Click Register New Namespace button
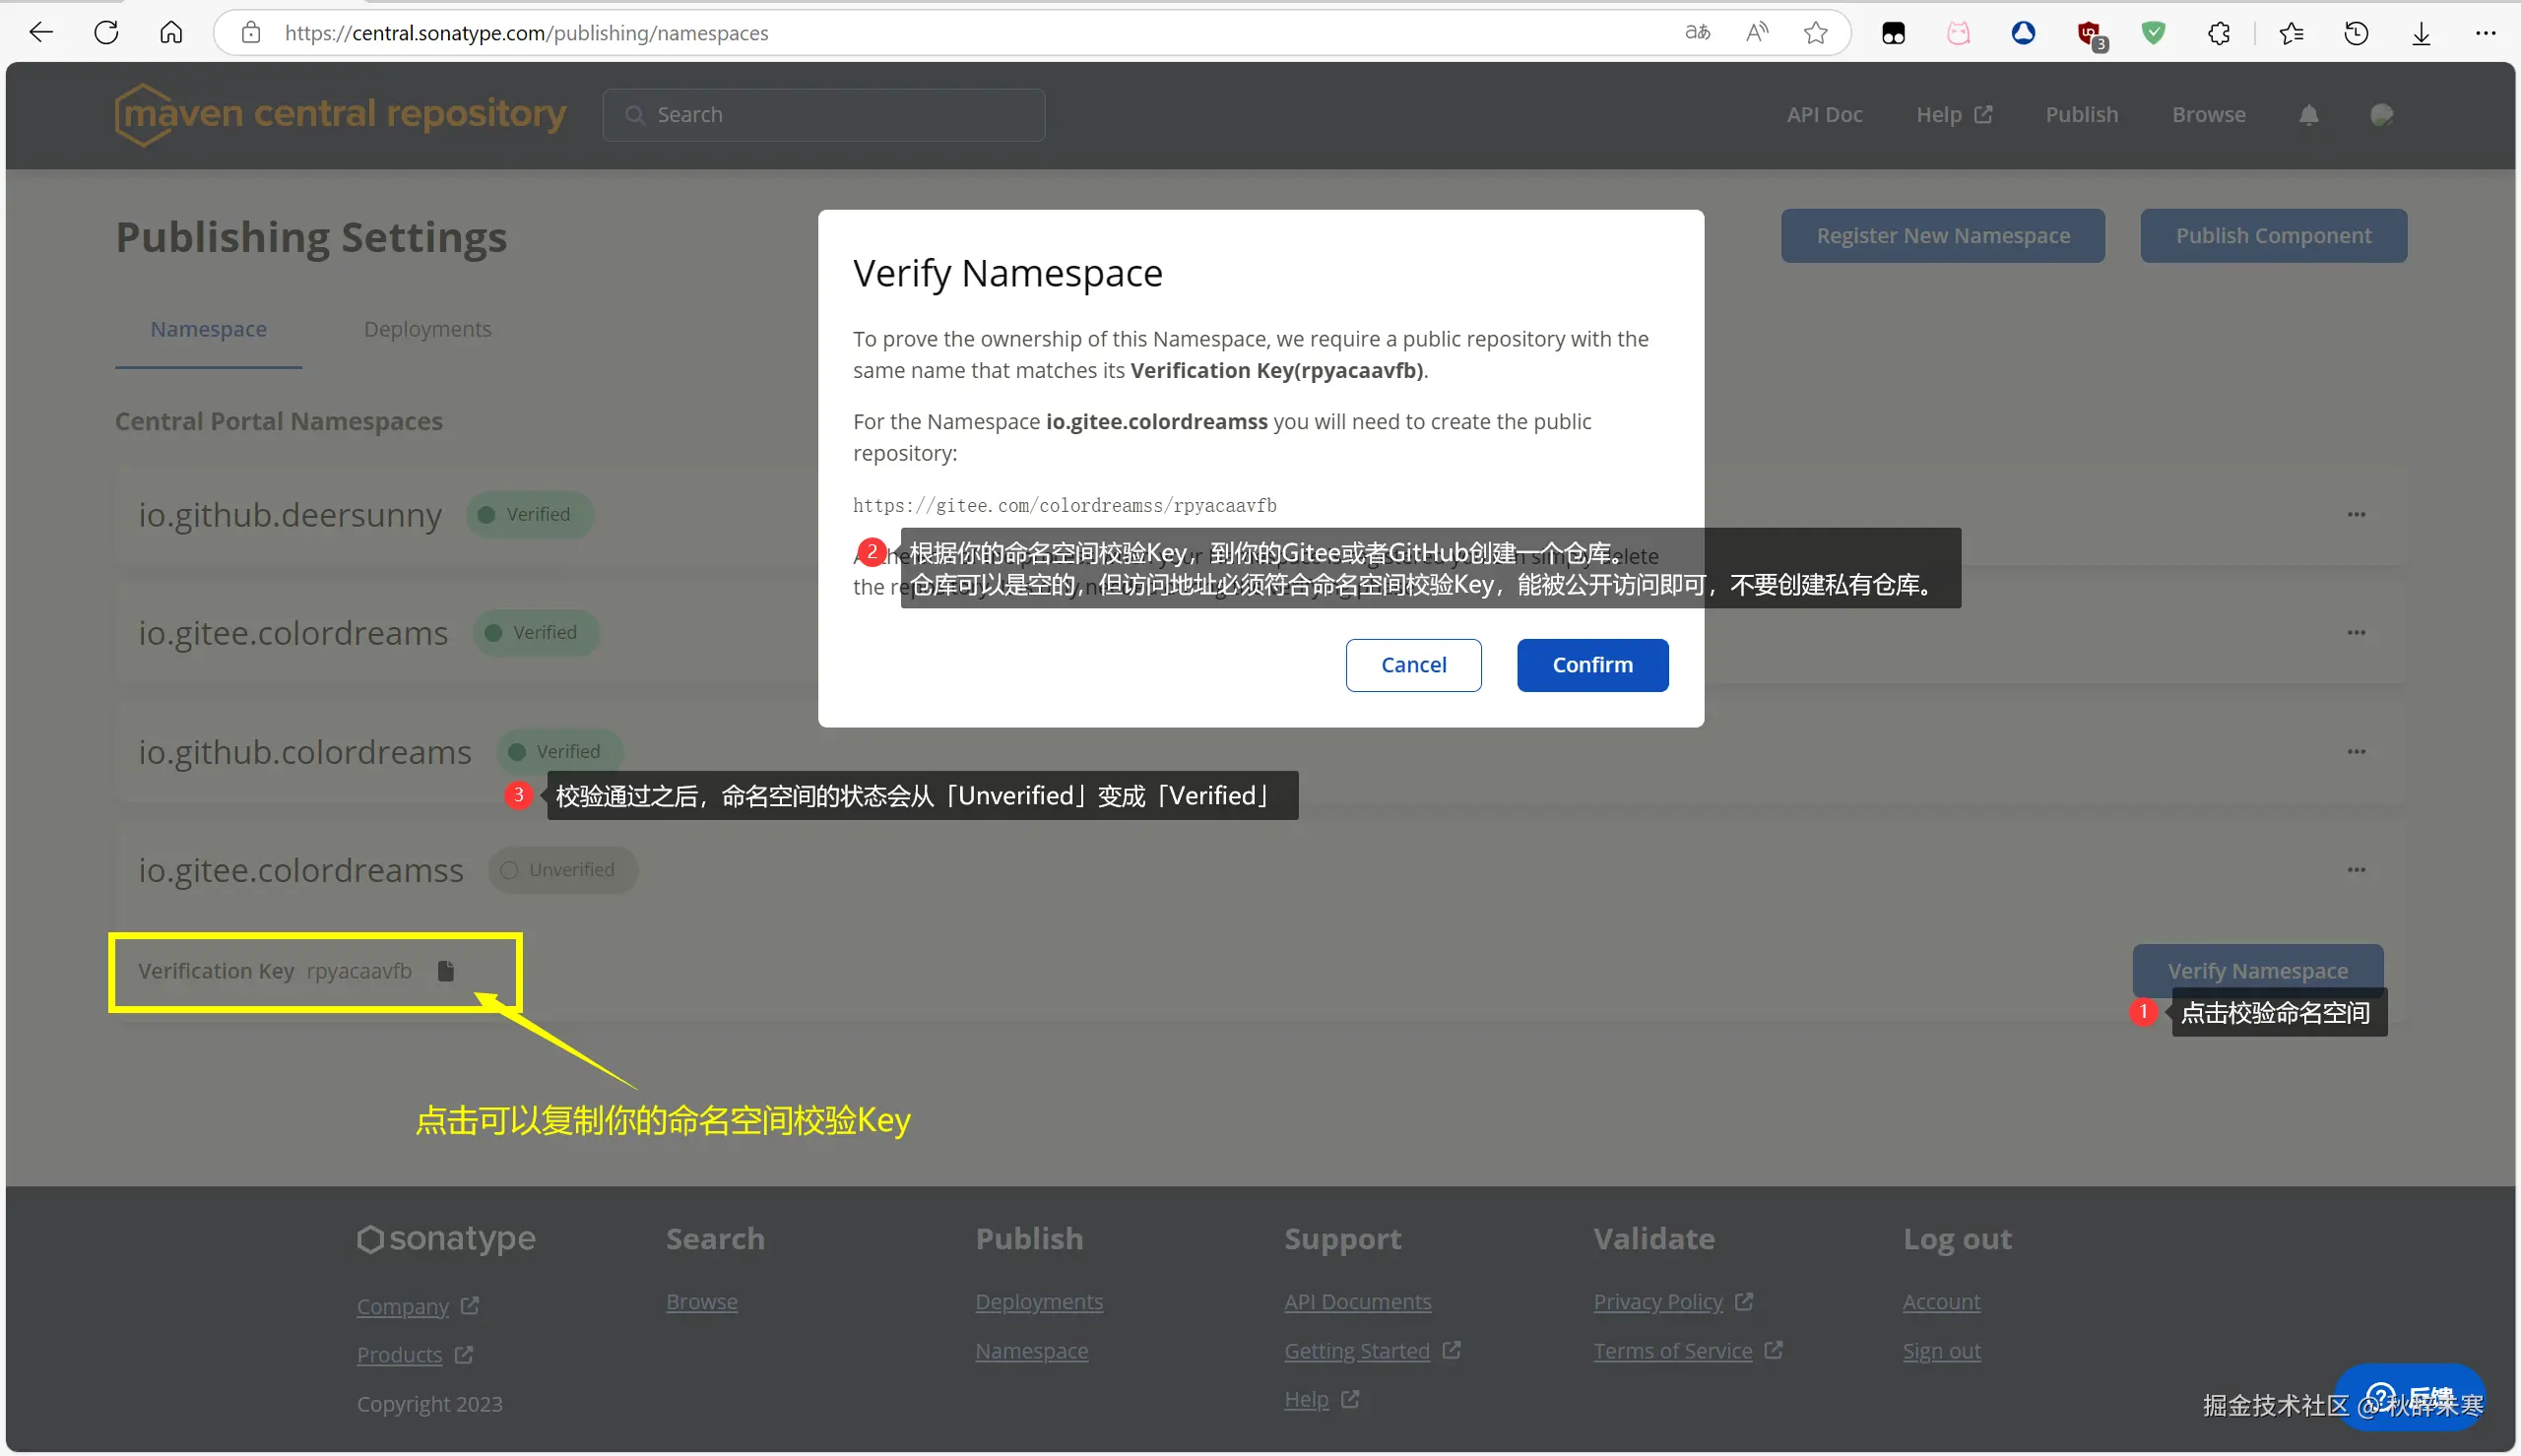Image resolution: width=2521 pixels, height=1456 pixels. coord(1942,236)
